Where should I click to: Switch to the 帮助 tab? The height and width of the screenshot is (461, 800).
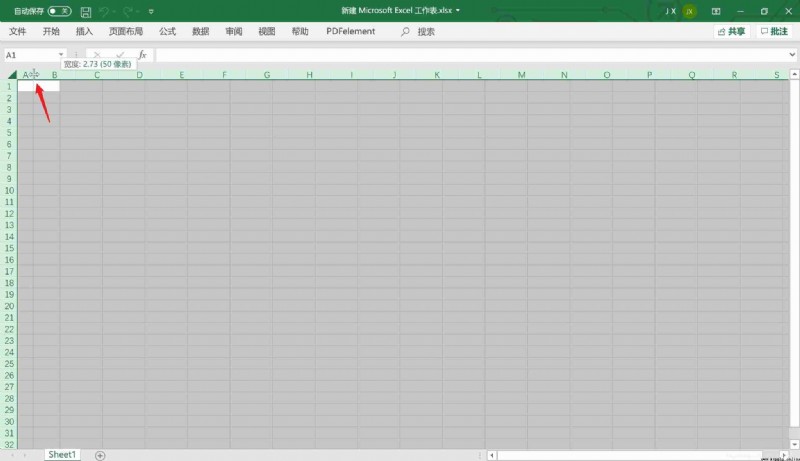300,32
